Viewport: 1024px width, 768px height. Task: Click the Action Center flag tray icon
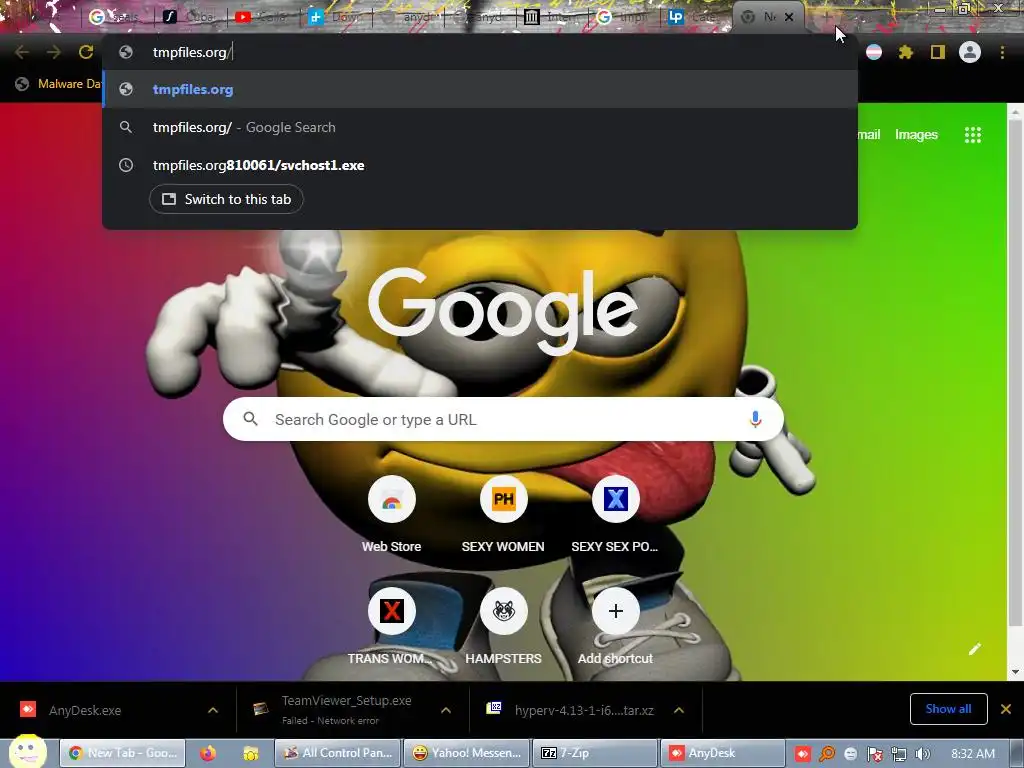[x=874, y=754]
